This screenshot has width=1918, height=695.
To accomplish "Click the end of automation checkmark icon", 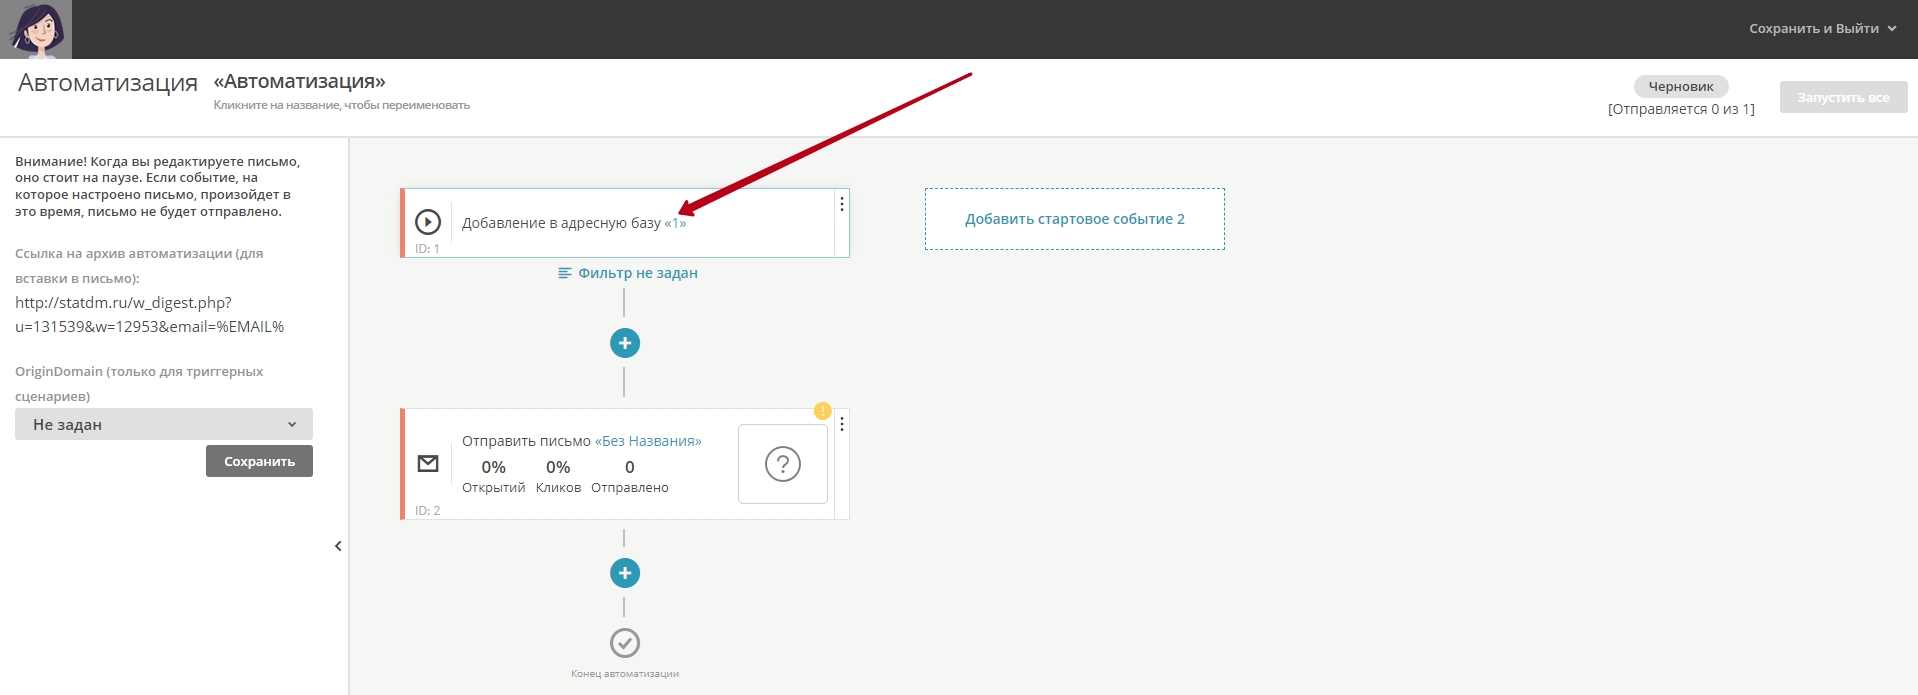I will click(625, 643).
